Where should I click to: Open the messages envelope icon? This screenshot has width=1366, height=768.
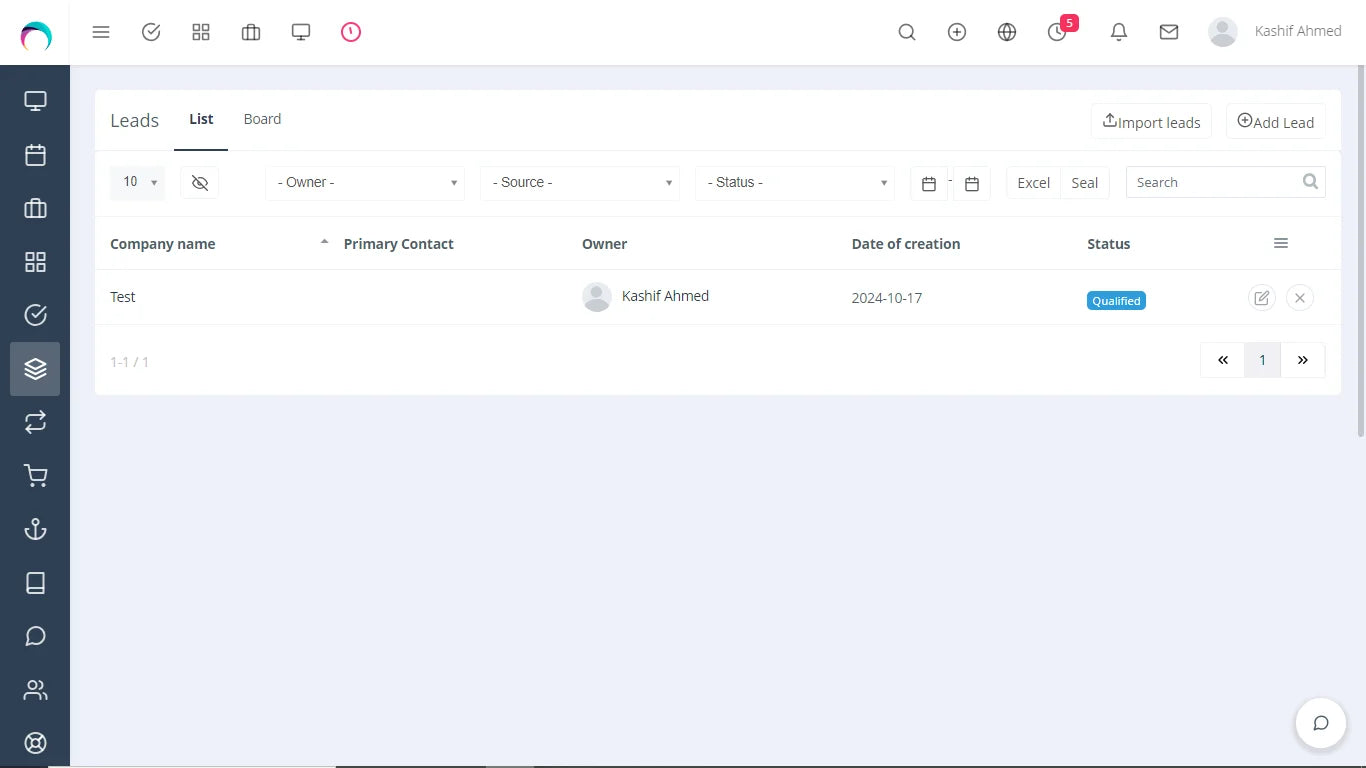[x=1169, y=32]
